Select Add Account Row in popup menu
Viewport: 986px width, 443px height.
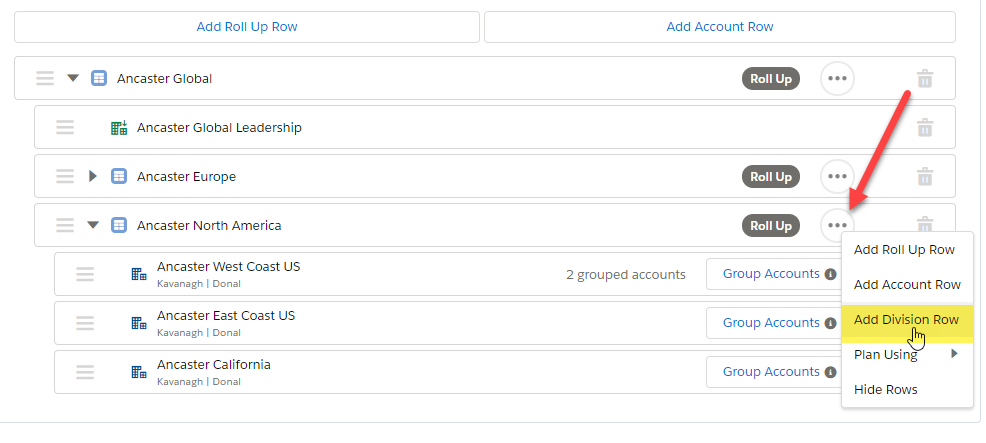907,284
